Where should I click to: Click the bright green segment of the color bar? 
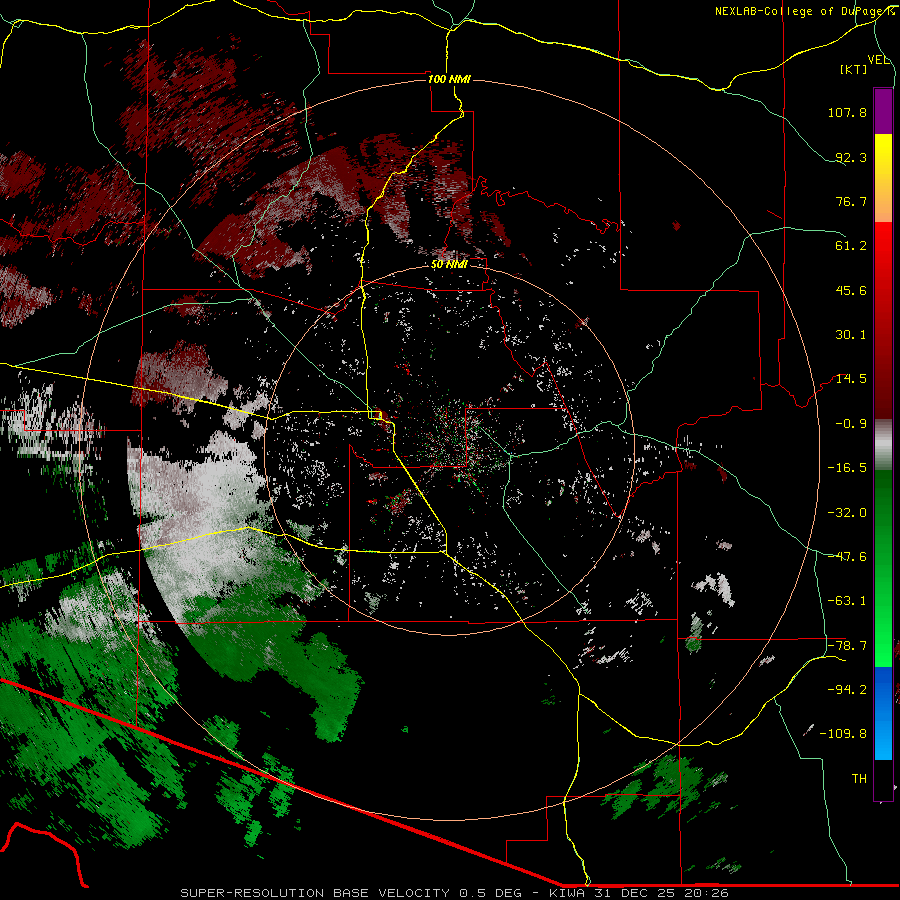883,643
